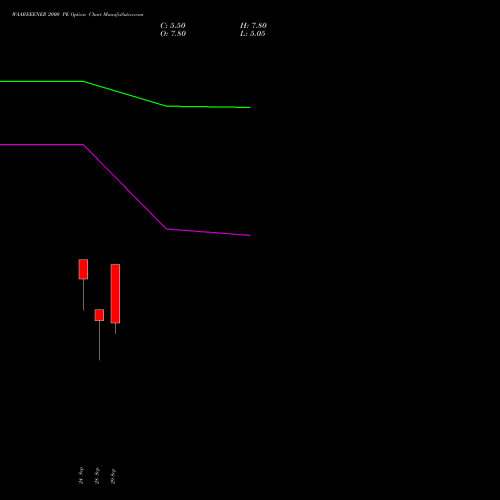Screen dimensions: 500x500
Task: Click the first red candlestick for 24 Sep
Action: pyautogui.click(x=83, y=269)
